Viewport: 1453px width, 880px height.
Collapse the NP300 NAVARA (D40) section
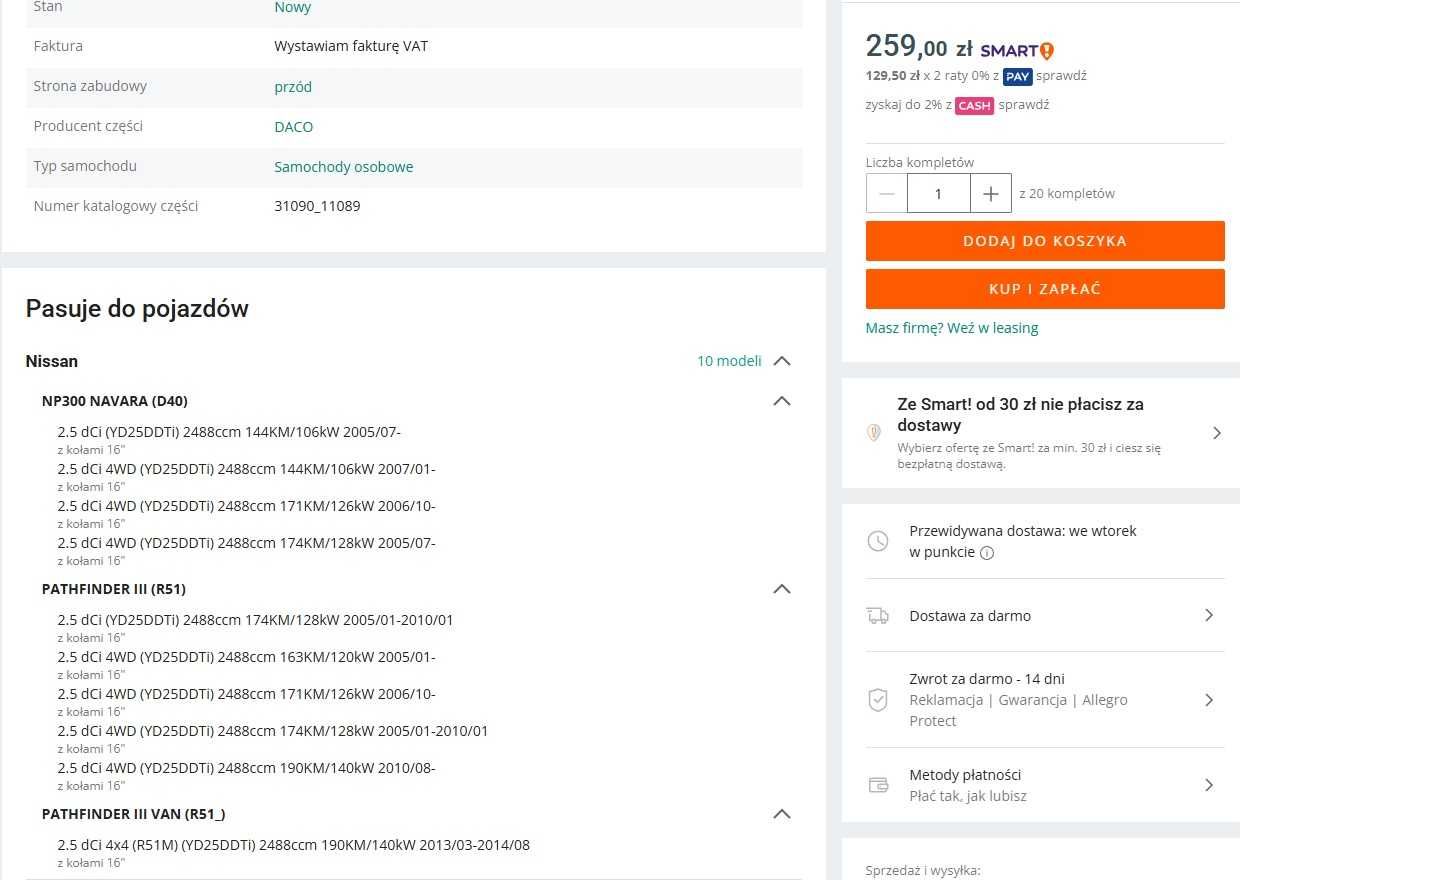[x=782, y=401]
